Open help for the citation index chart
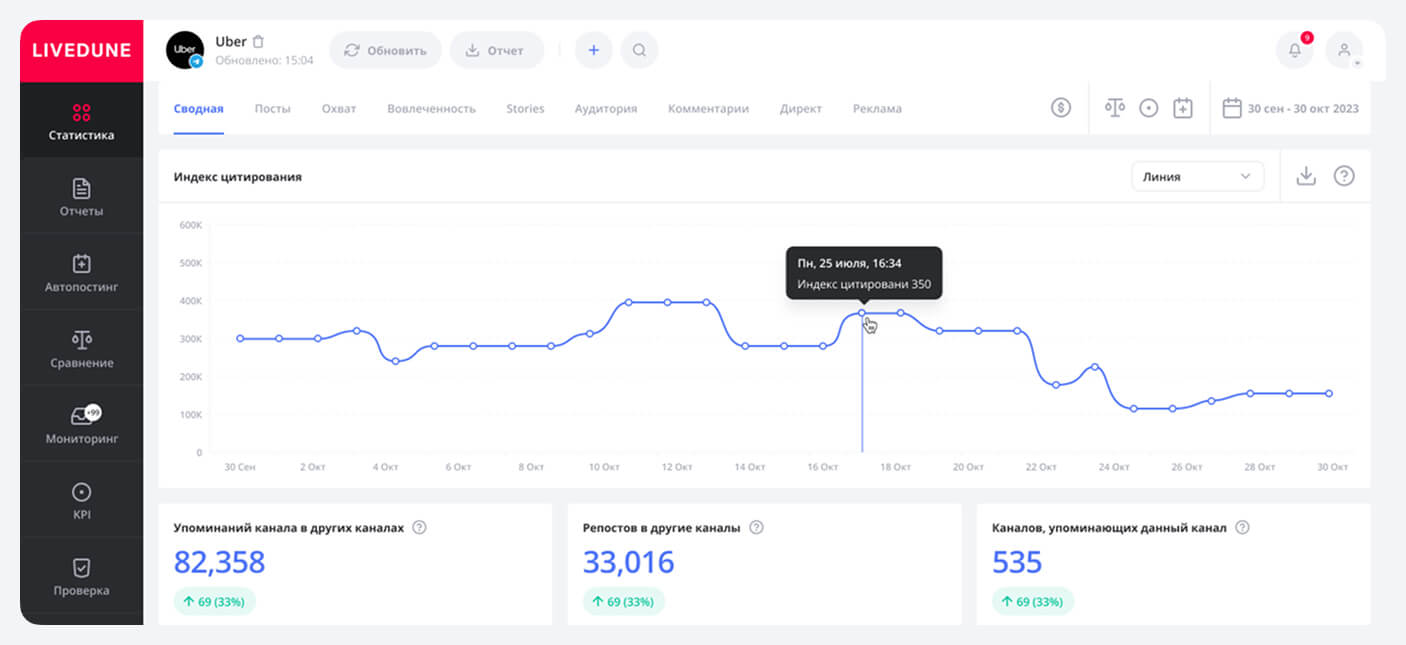The width and height of the screenshot is (1406, 645). point(1344,176)
